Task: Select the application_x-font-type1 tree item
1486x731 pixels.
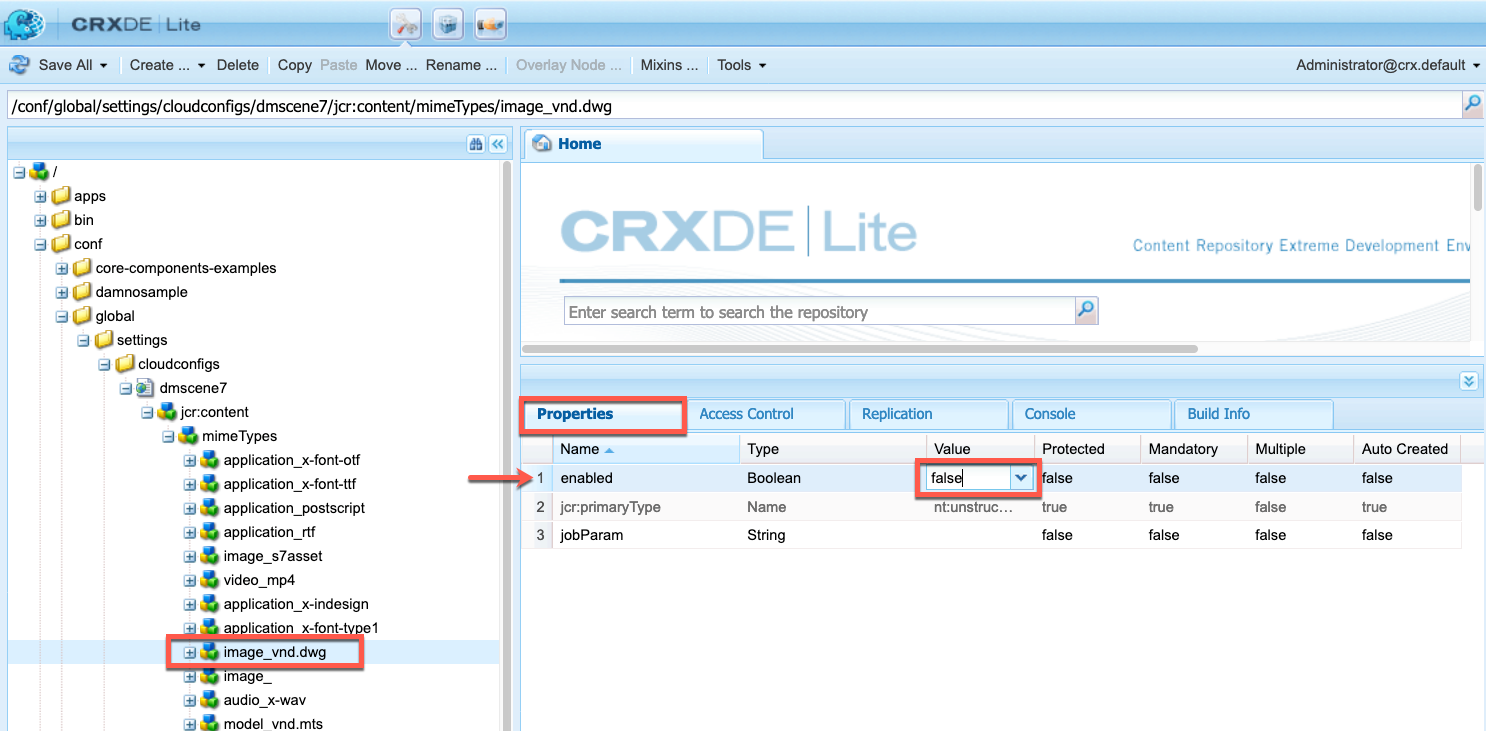Action: click(301, 628)
